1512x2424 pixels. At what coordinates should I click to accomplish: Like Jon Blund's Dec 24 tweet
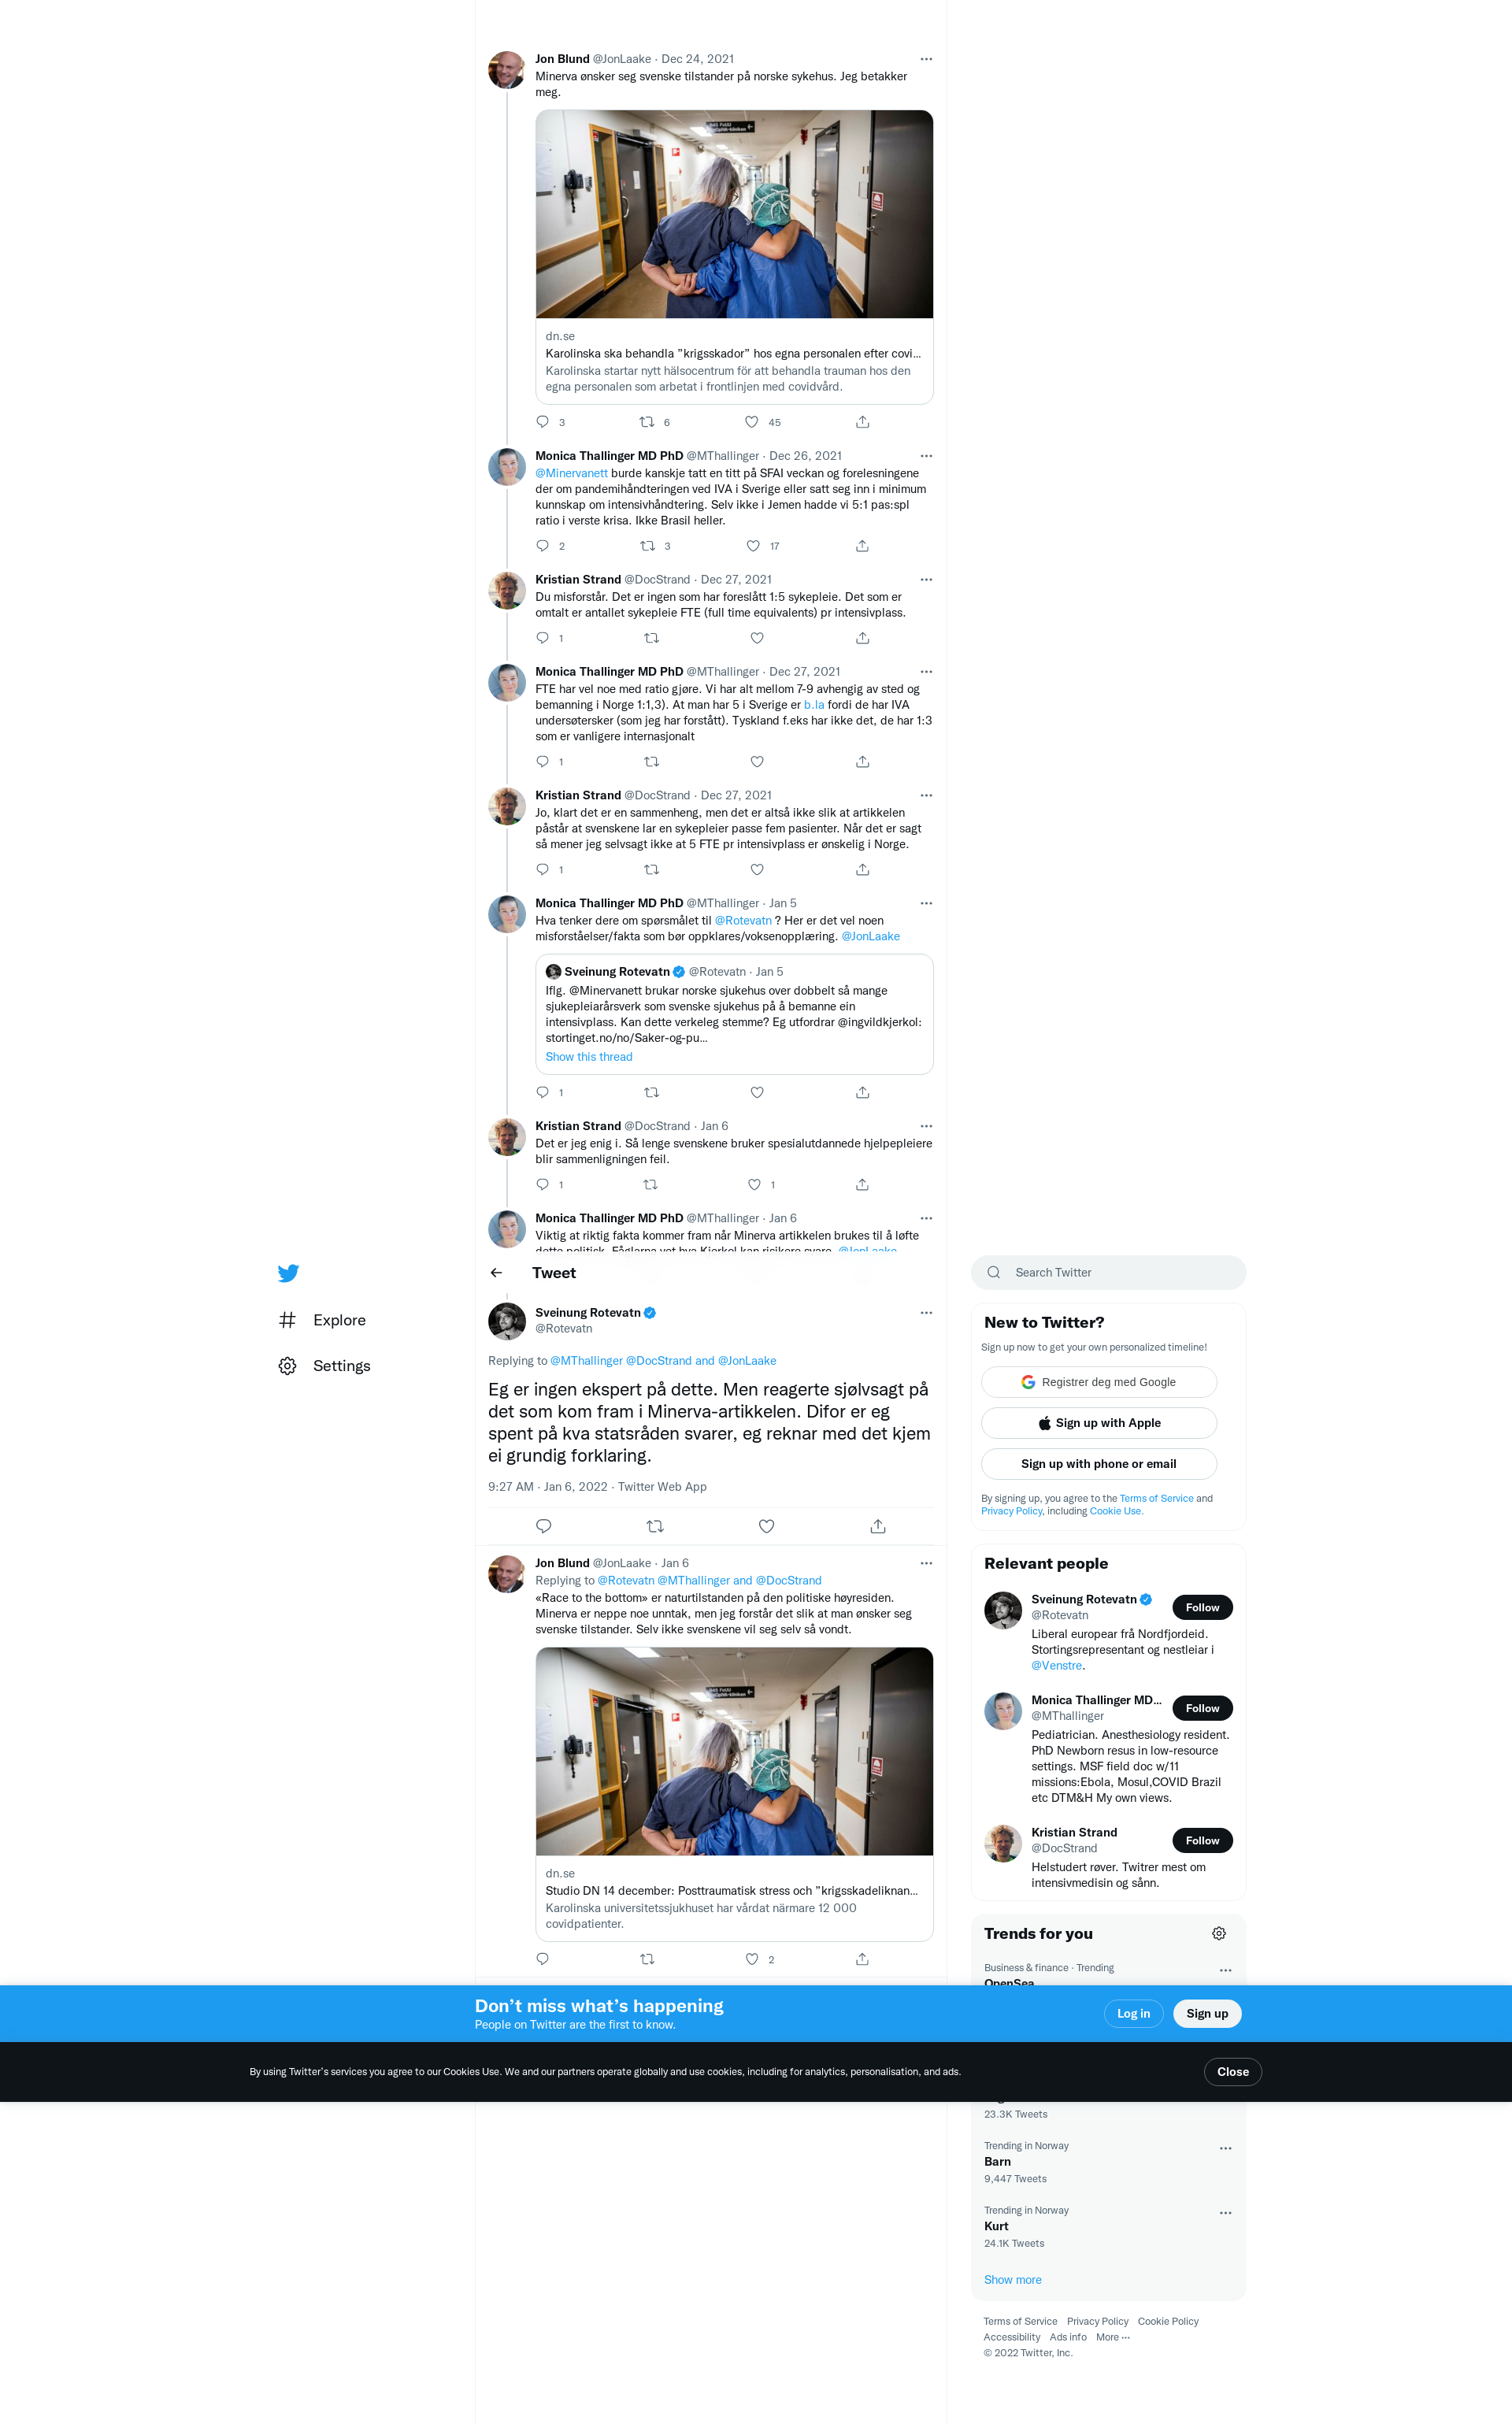tap(752, 421)
